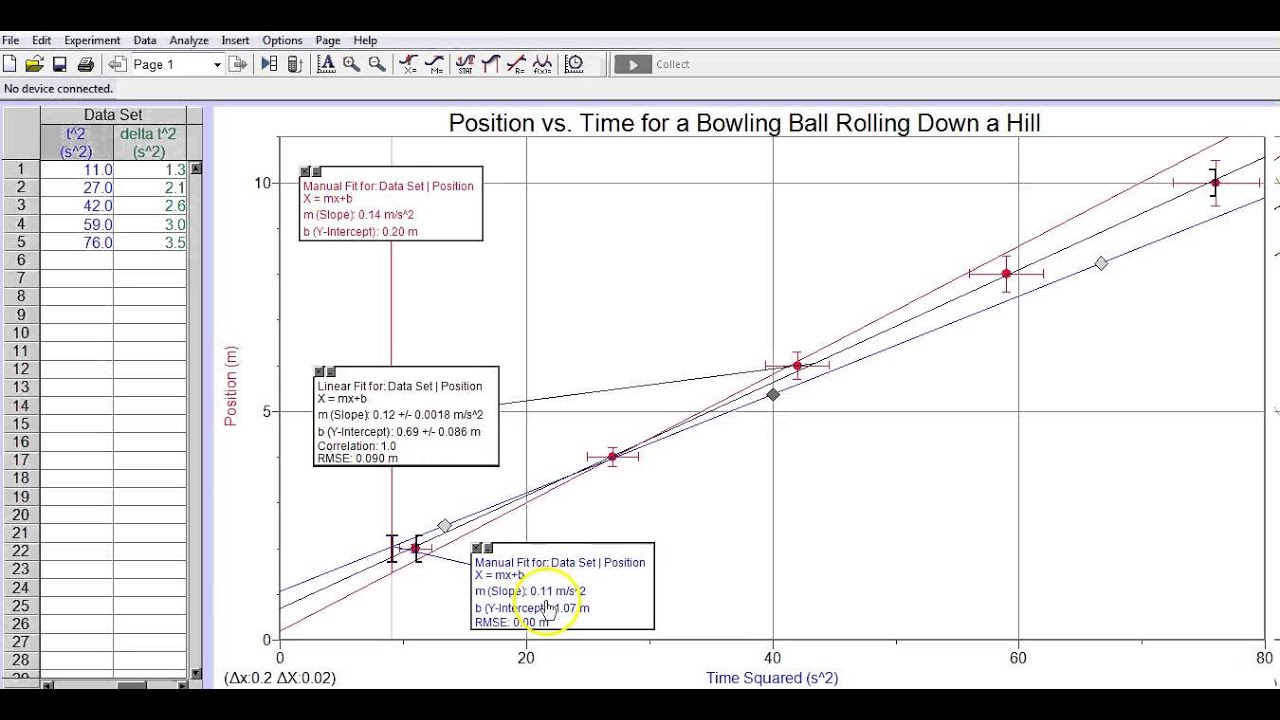Viewport: 1280px width, 720px height.
Task: Select row number 6 in data table
Action: pyautogui.click(x=20, y=260)
